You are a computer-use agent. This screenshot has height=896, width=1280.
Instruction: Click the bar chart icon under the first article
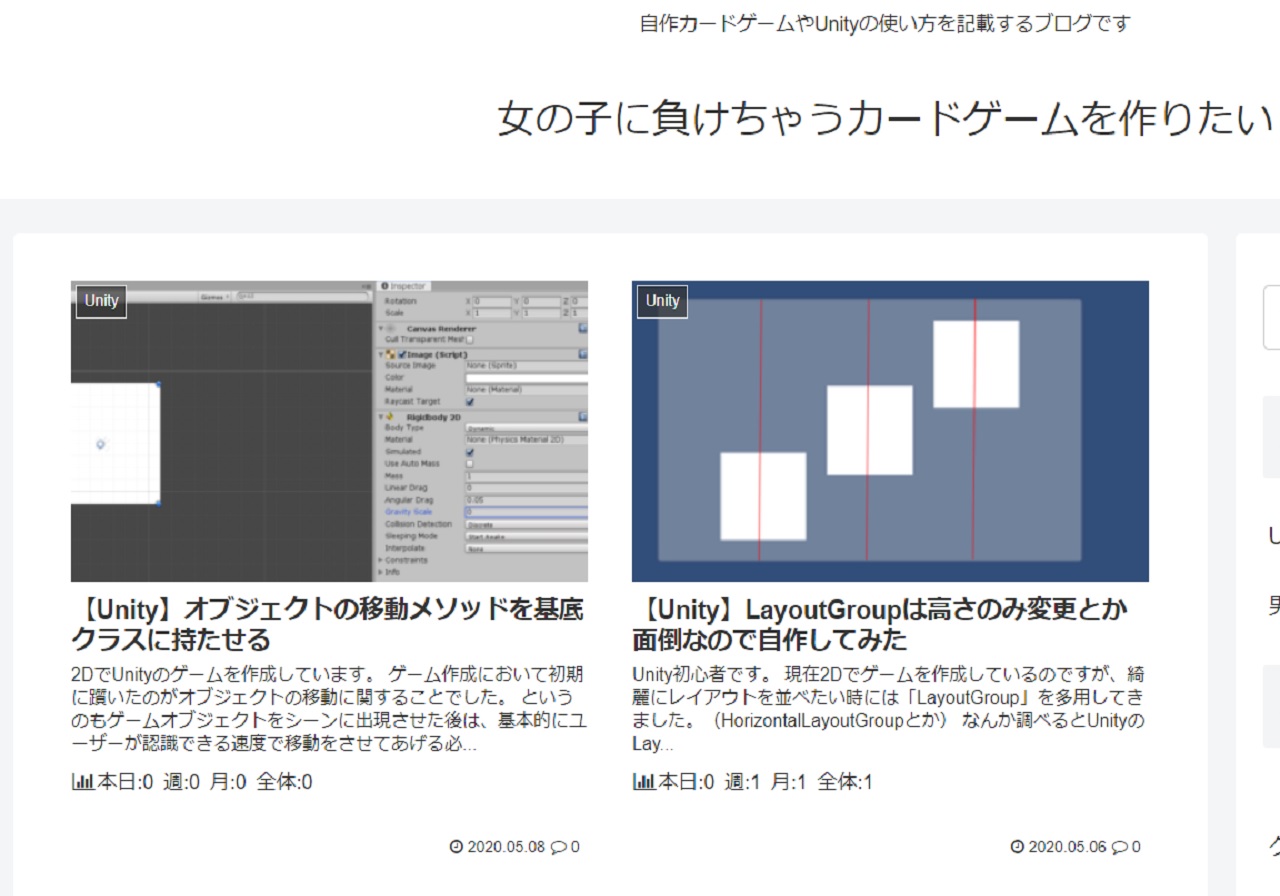click(82, 782)
